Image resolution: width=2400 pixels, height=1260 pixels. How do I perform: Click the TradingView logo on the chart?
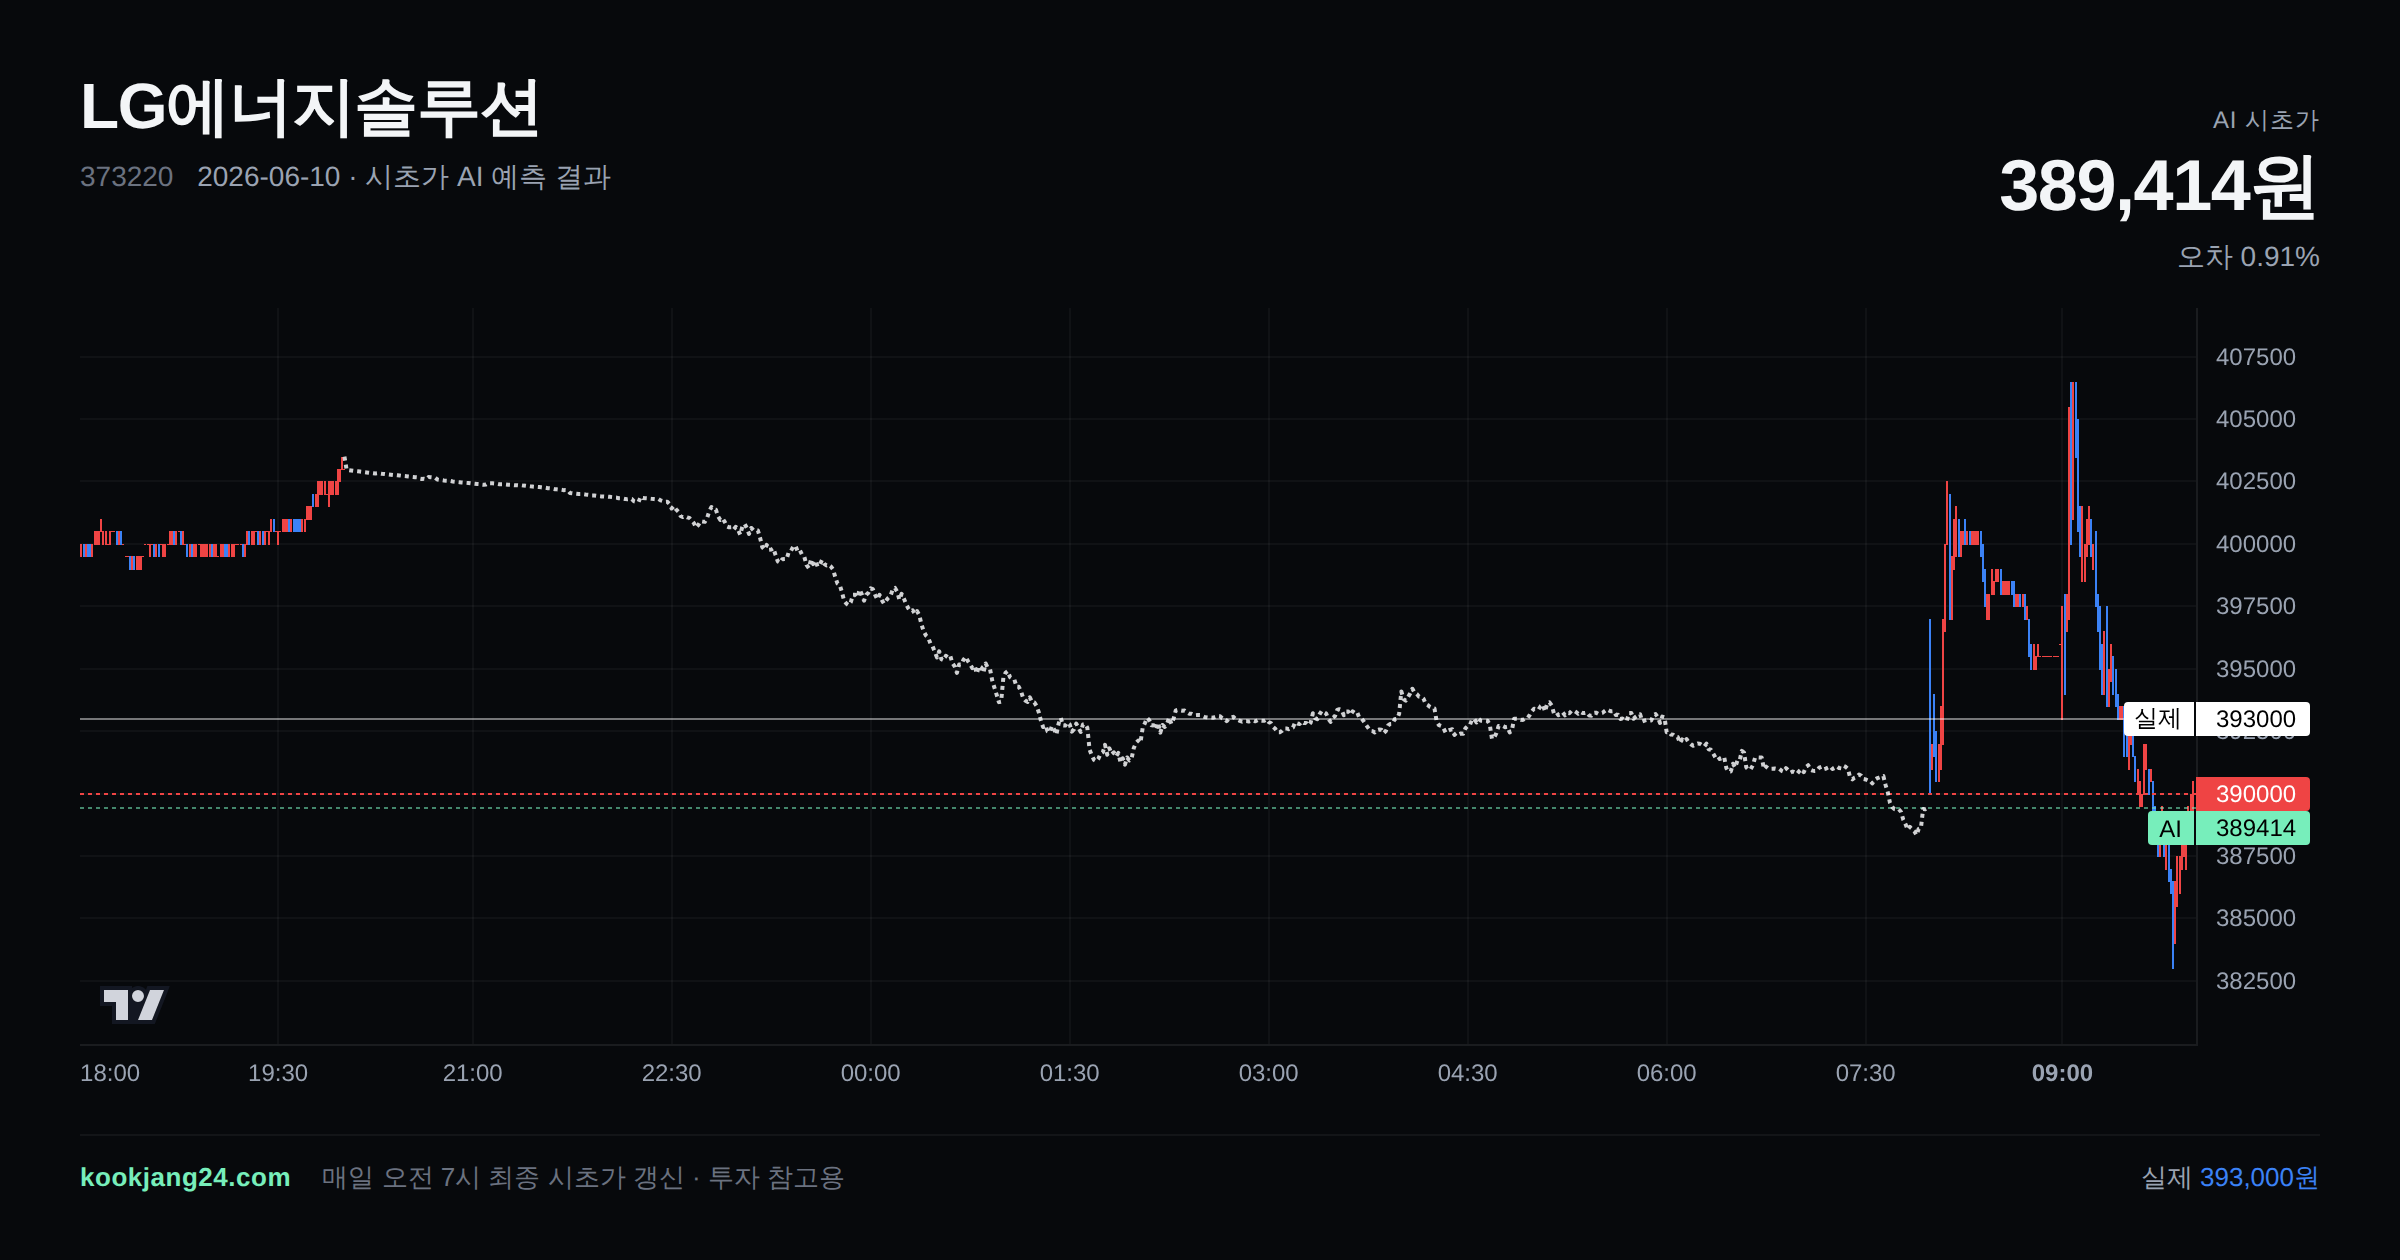134,1005
